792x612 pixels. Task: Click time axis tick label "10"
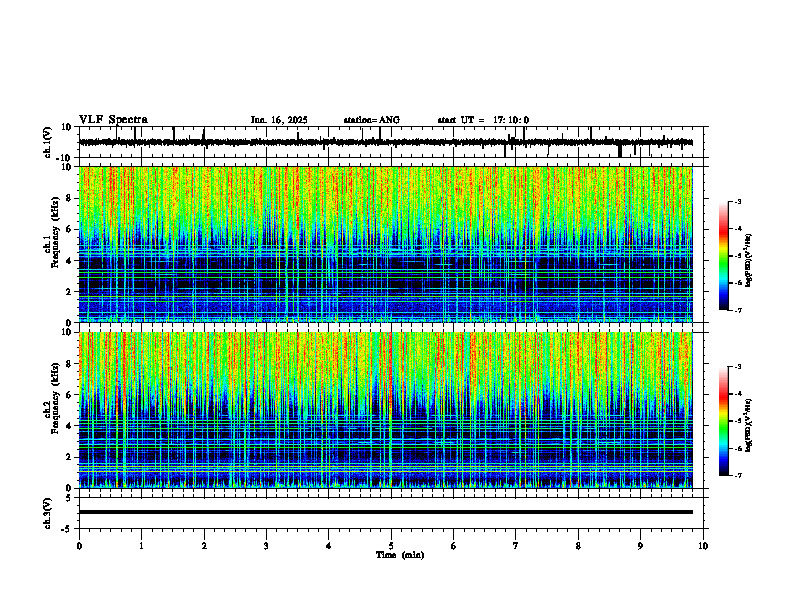(703, 546)
